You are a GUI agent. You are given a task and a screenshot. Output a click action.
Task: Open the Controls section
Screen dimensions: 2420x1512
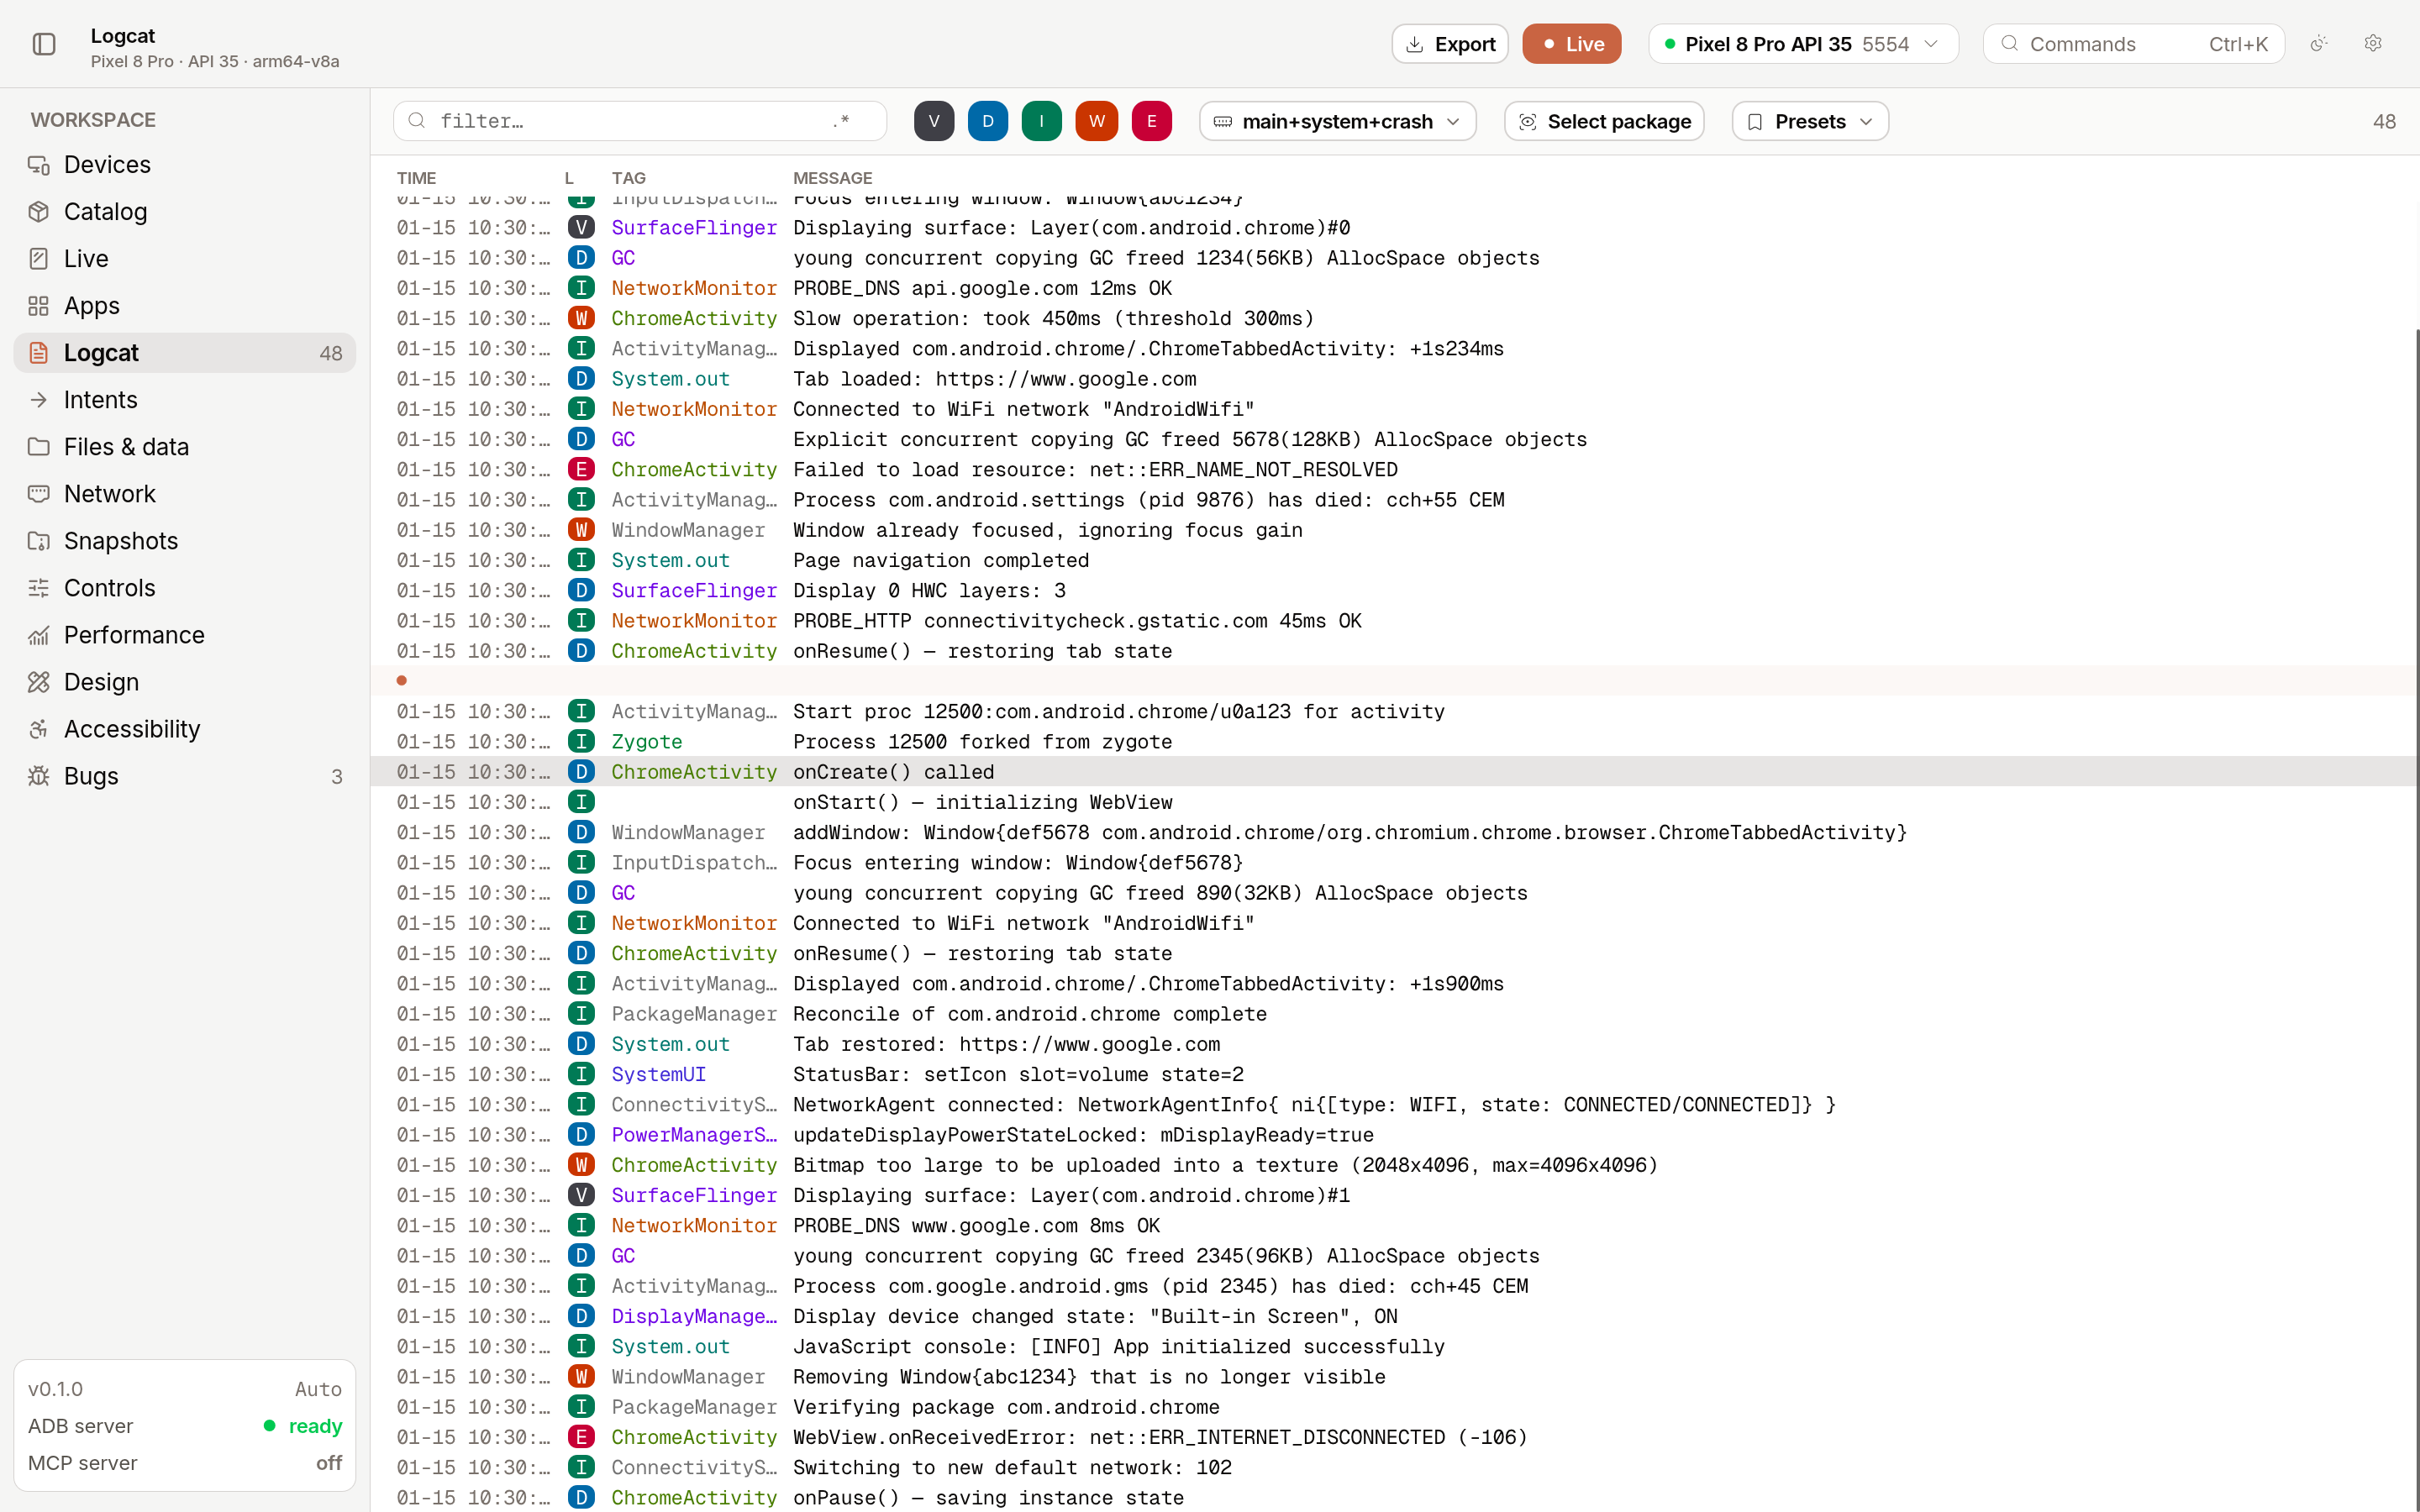(185, 587)
